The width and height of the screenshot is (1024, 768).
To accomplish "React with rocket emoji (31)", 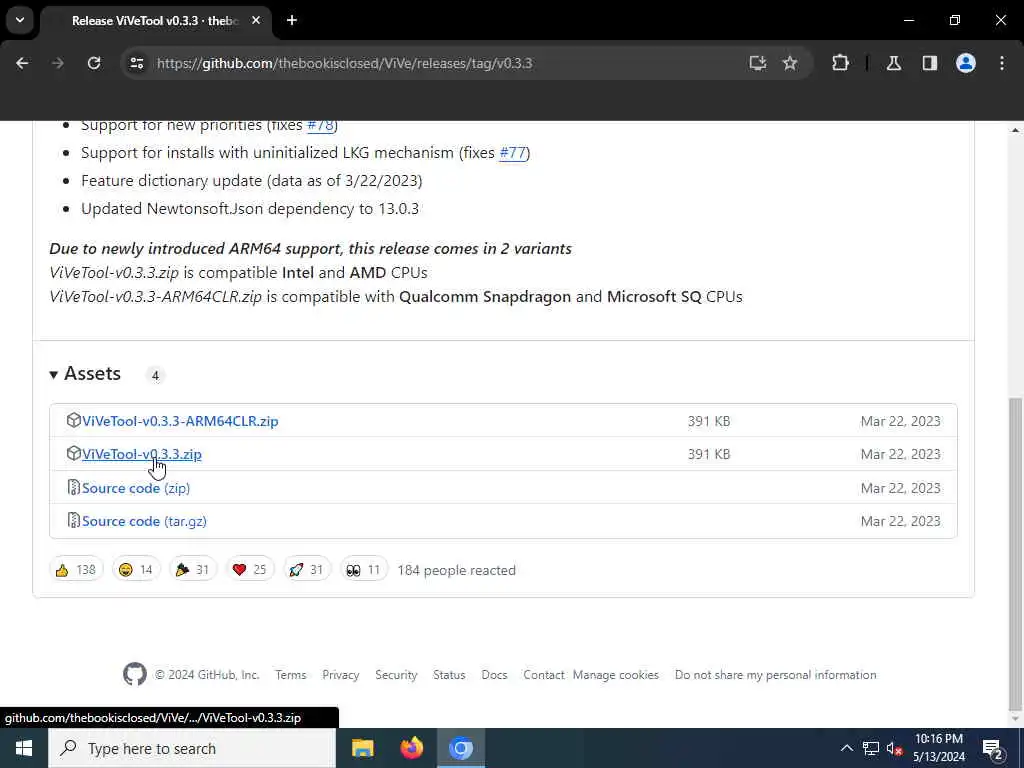I will 306,570.
